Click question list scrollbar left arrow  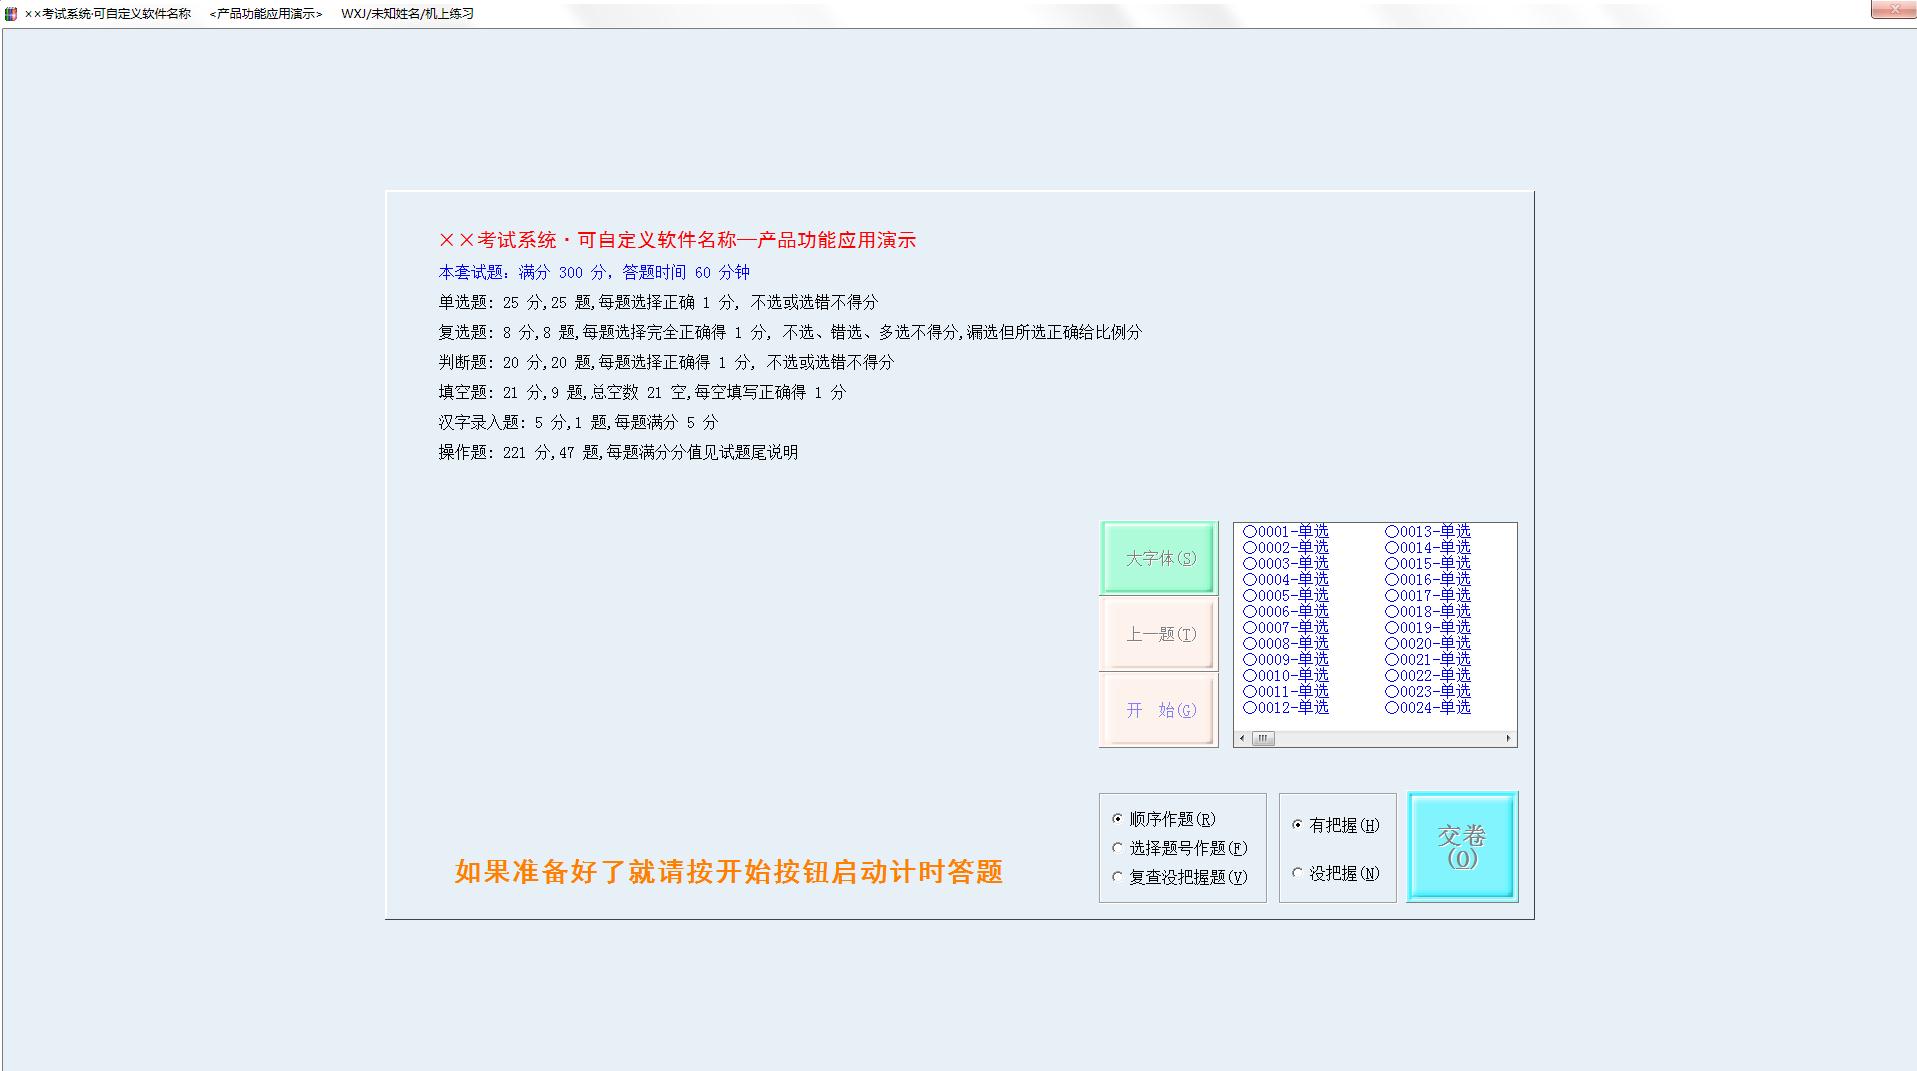[x=1243, y=738]
